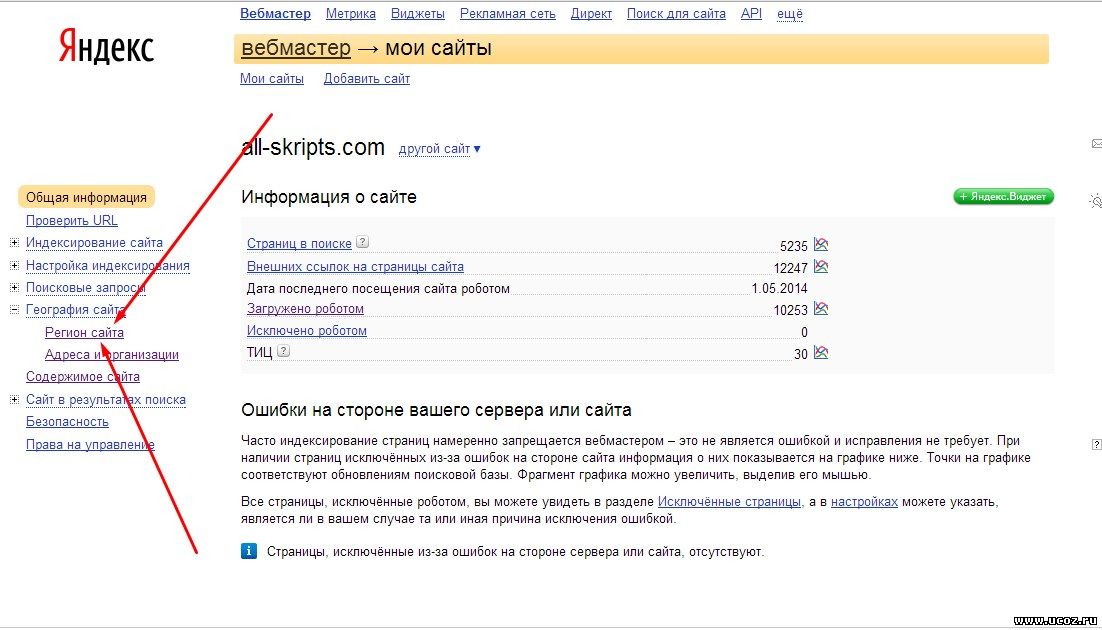Open Сайт в результатах поиска link
The image size is (1102, 630).
tap(106, 399)
